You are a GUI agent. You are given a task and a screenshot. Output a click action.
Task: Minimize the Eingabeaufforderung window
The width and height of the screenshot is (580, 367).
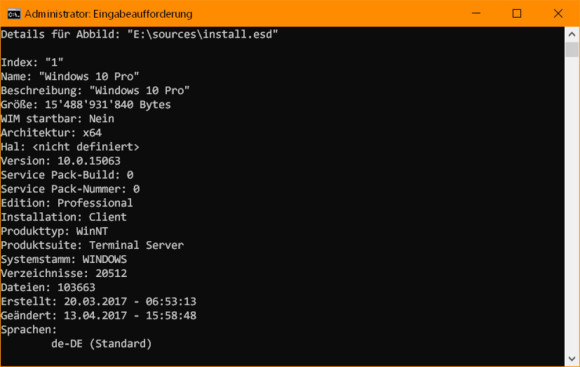(476, 14)
